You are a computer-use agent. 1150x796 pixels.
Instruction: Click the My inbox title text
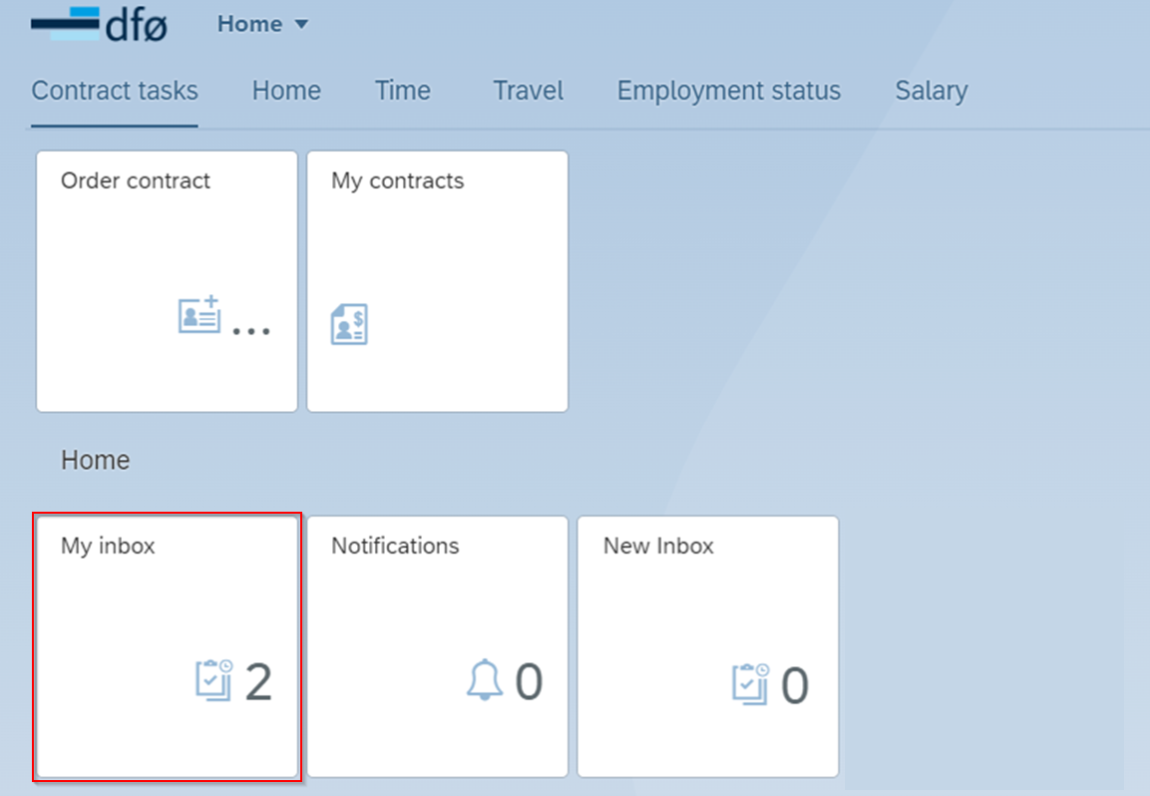[108, 547]
